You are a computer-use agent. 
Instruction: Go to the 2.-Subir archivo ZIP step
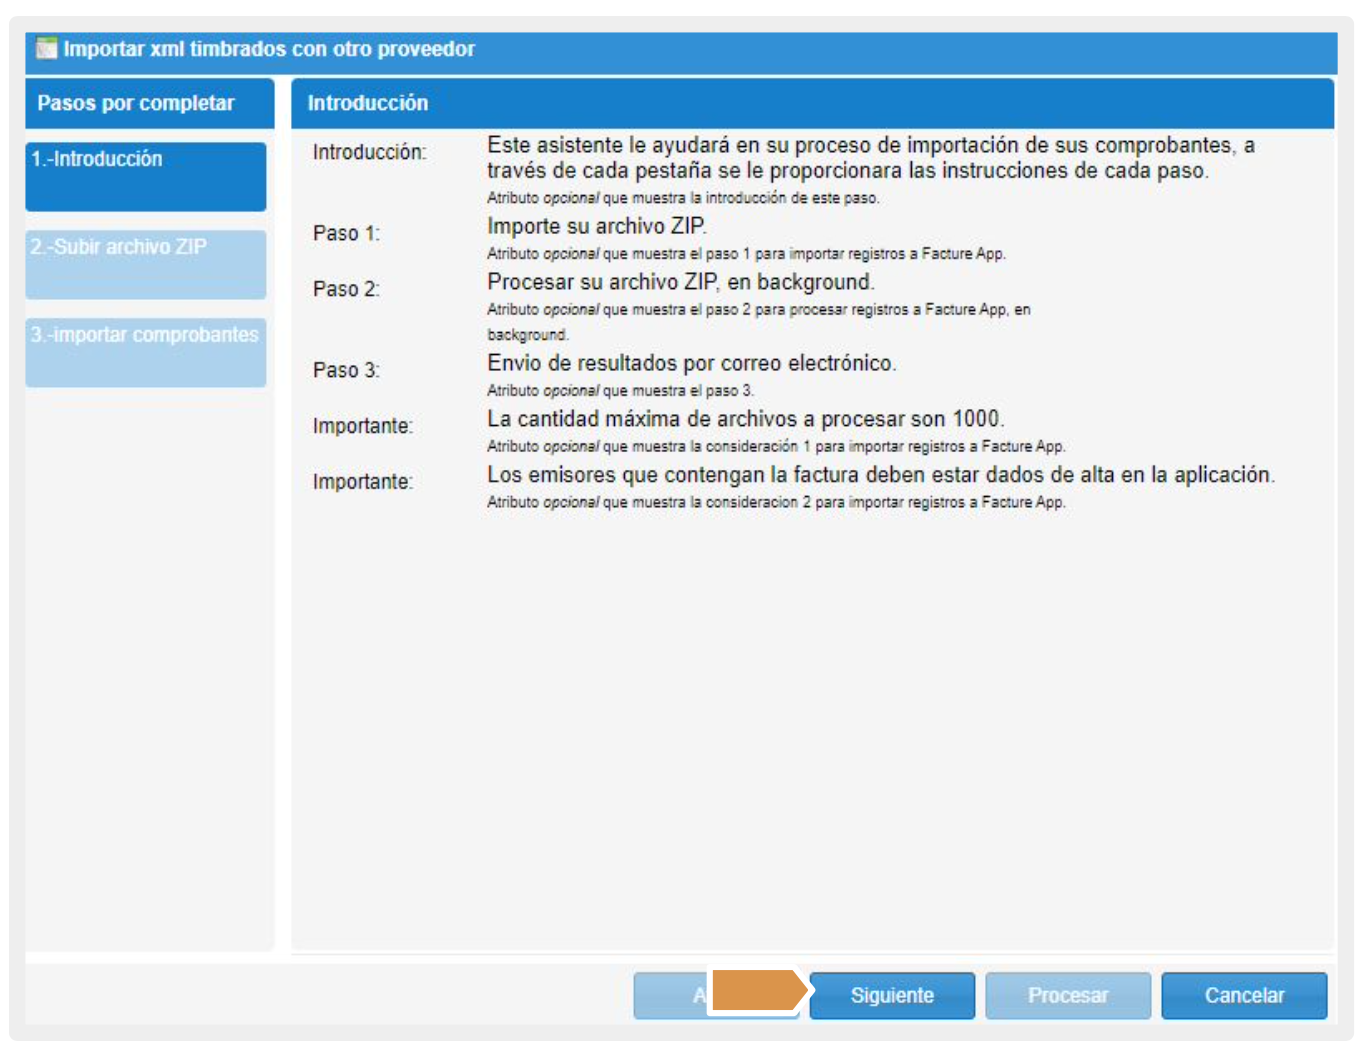point(146,264)
